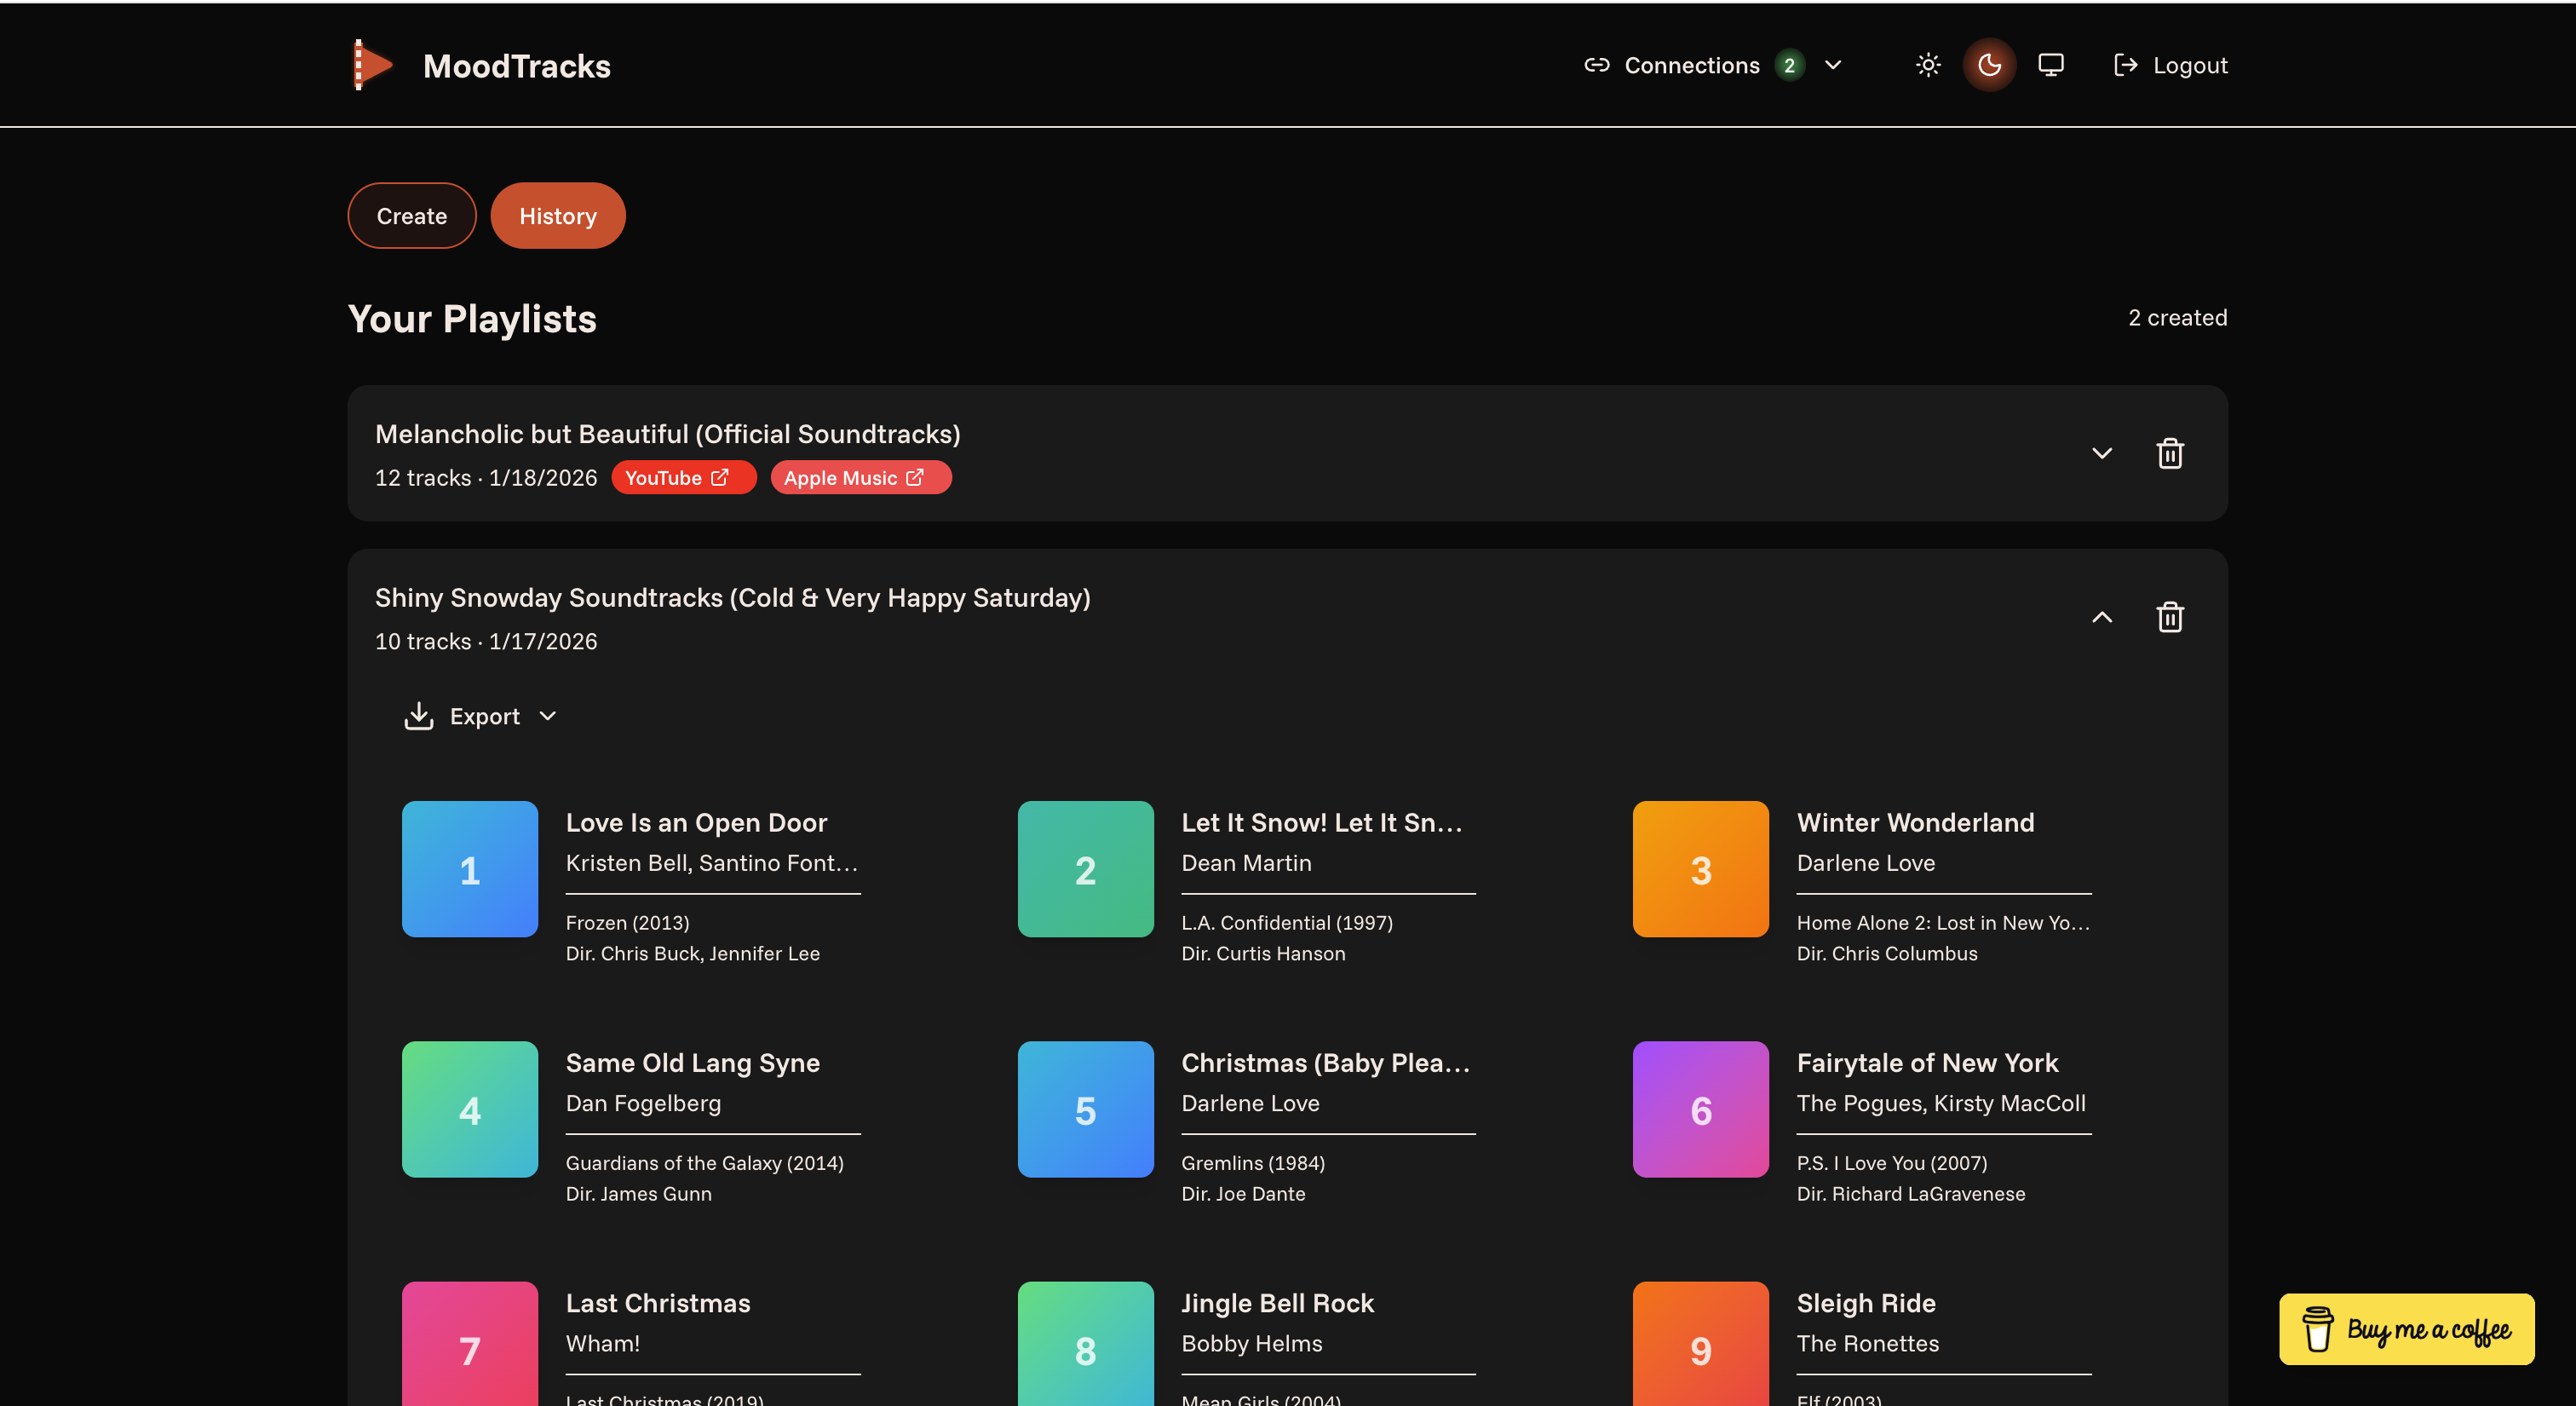Delete the Melancholic but Beautiful playlist
2576x1406 pixels.
2169,453
